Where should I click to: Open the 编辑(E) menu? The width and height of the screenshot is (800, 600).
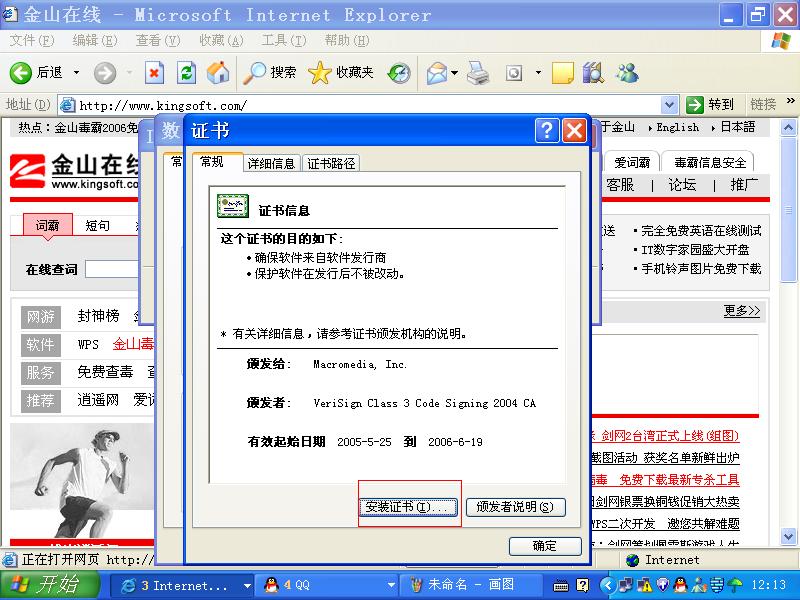point(95,40)
